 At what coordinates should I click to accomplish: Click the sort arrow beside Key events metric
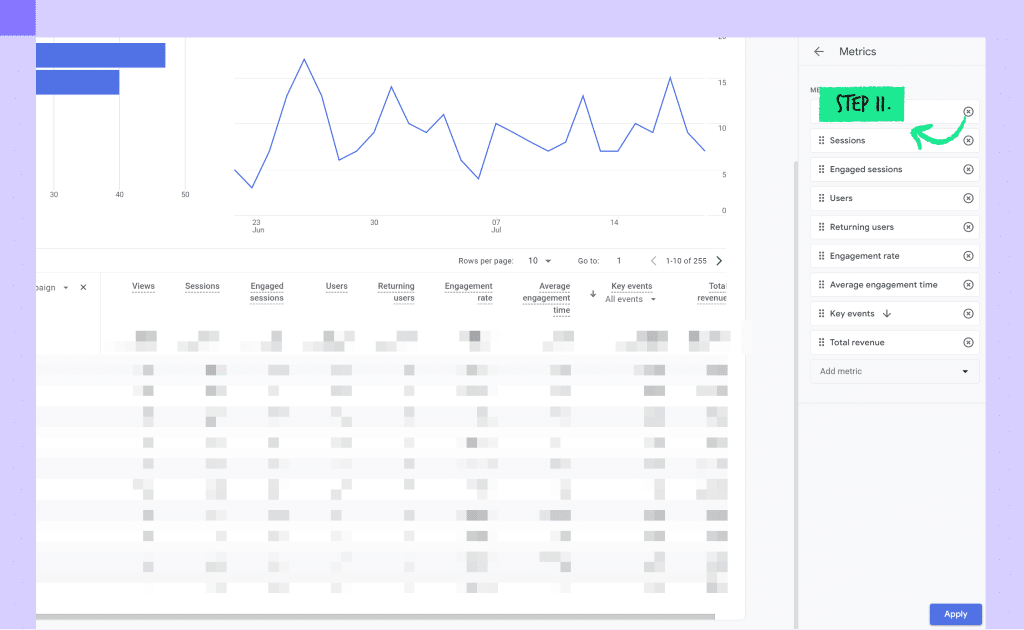click(x=887, y=313)
